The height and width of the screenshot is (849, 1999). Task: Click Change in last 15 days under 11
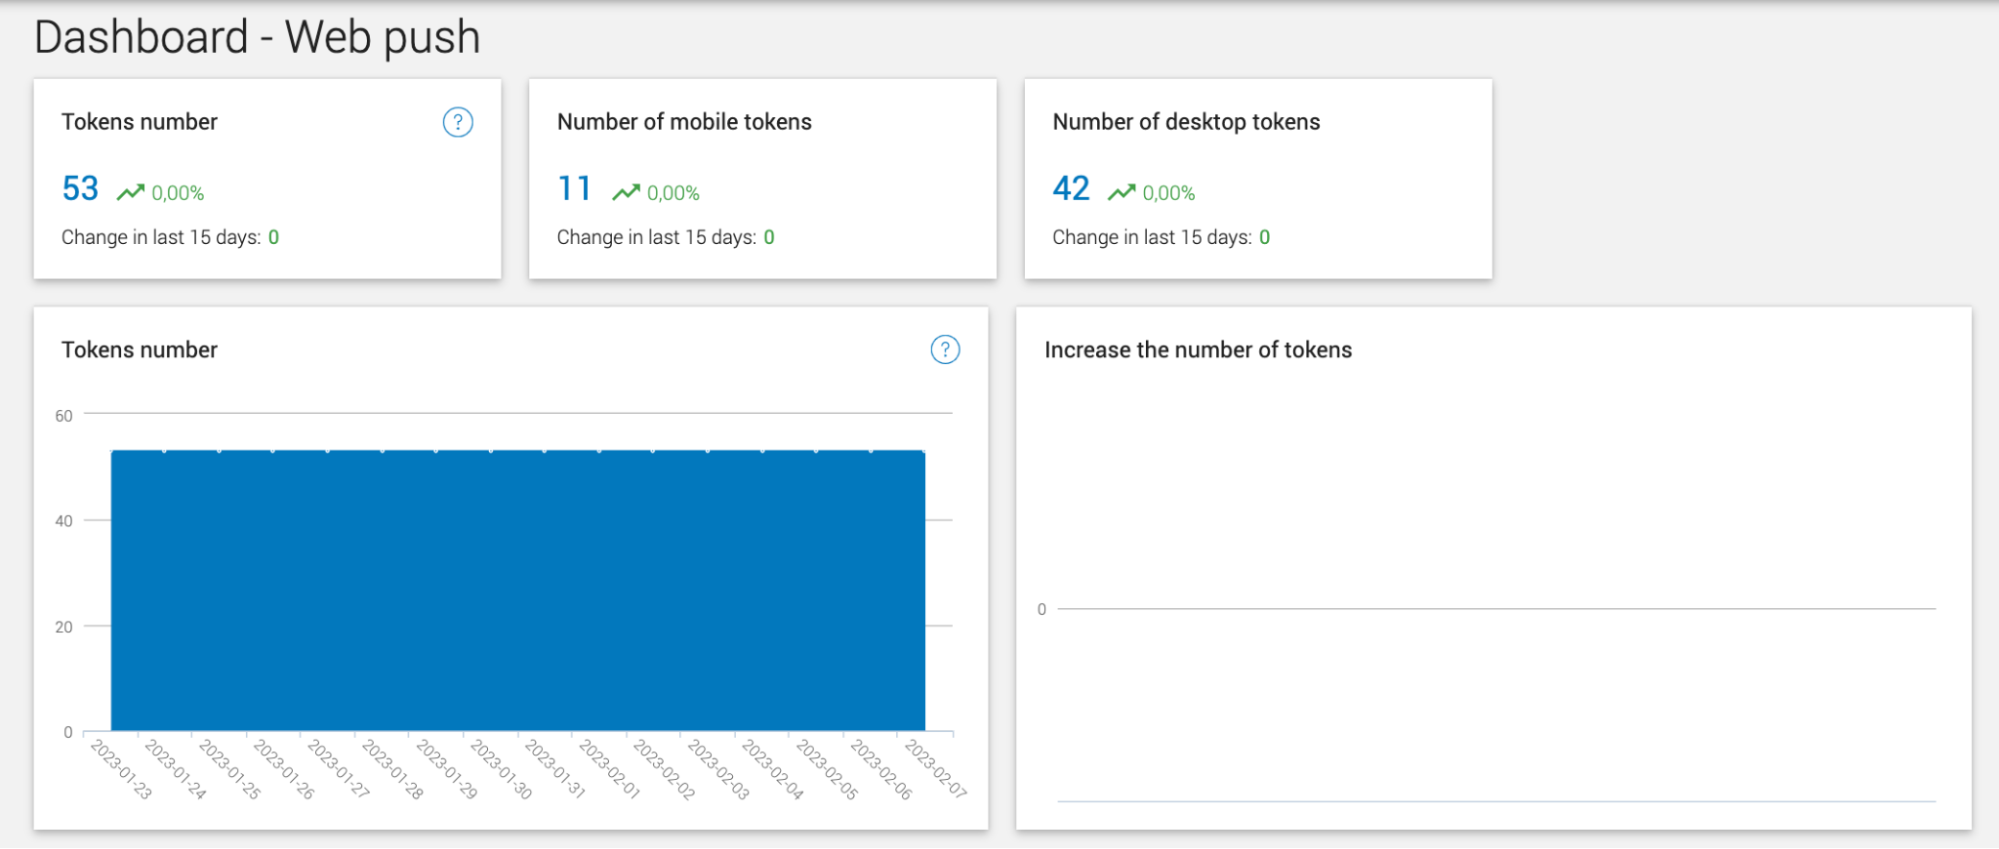(x=666, y=237)
